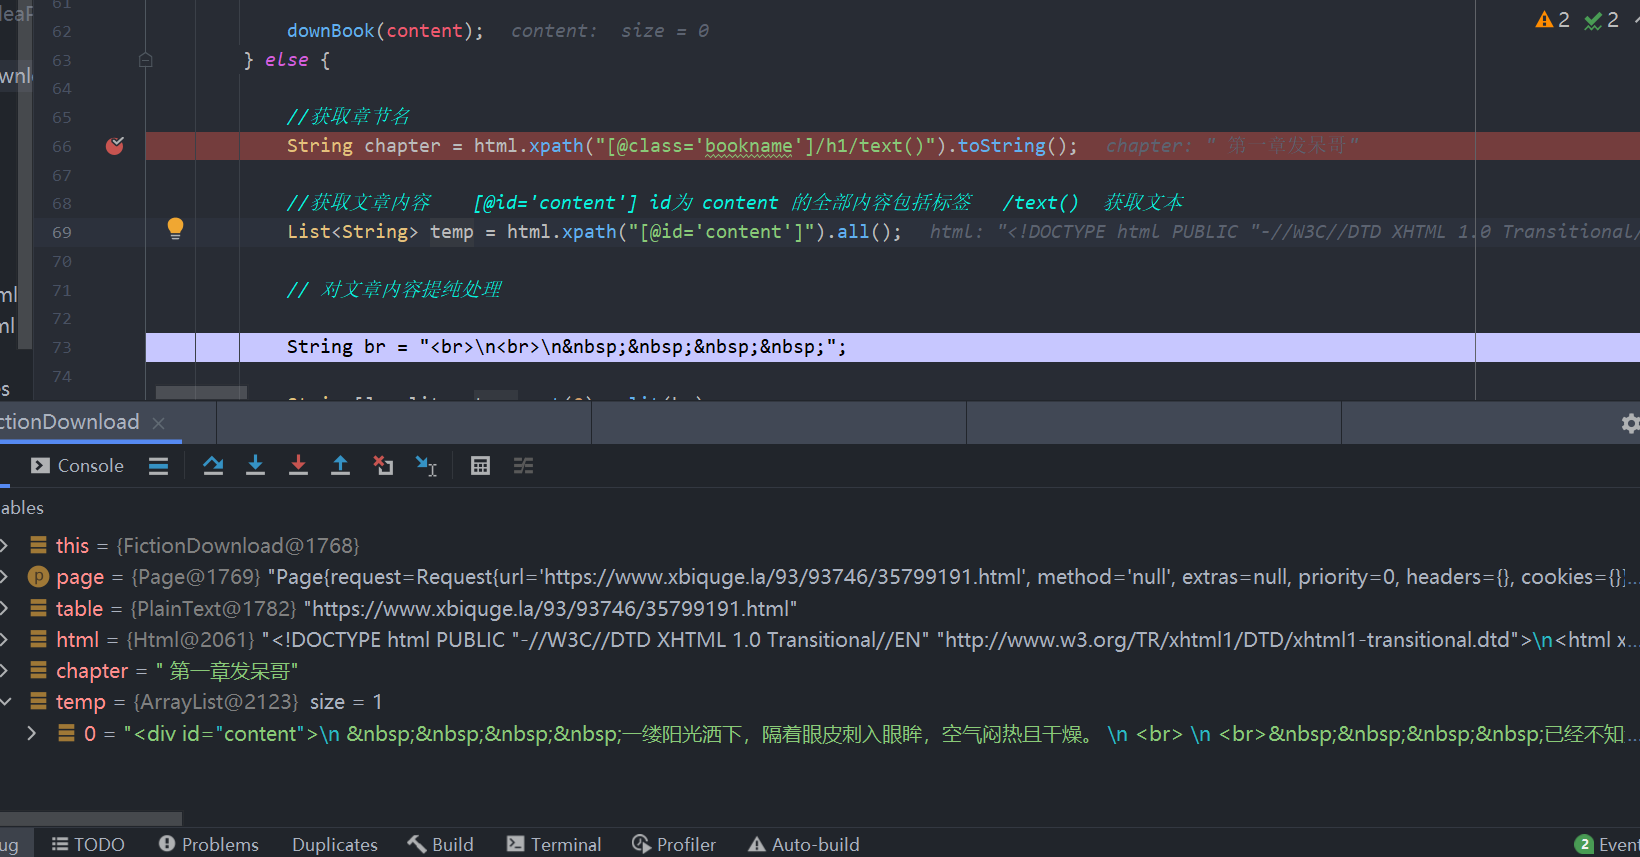Click the 'temp' variable on line 69
Image resolution: width=1640 pixels, height=857 pixels.
point(452,232)
